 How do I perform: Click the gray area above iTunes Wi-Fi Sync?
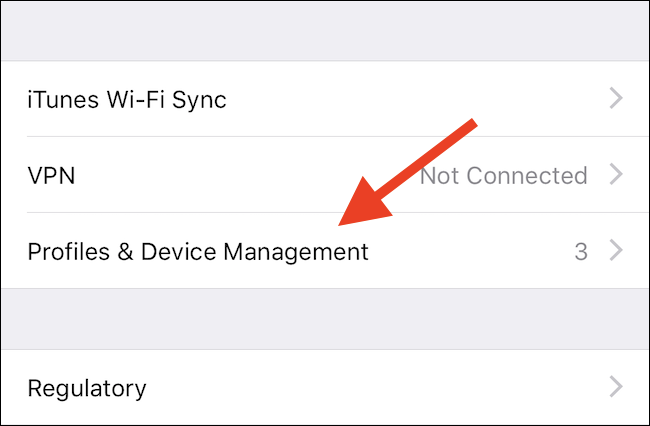tap(325, 30)
